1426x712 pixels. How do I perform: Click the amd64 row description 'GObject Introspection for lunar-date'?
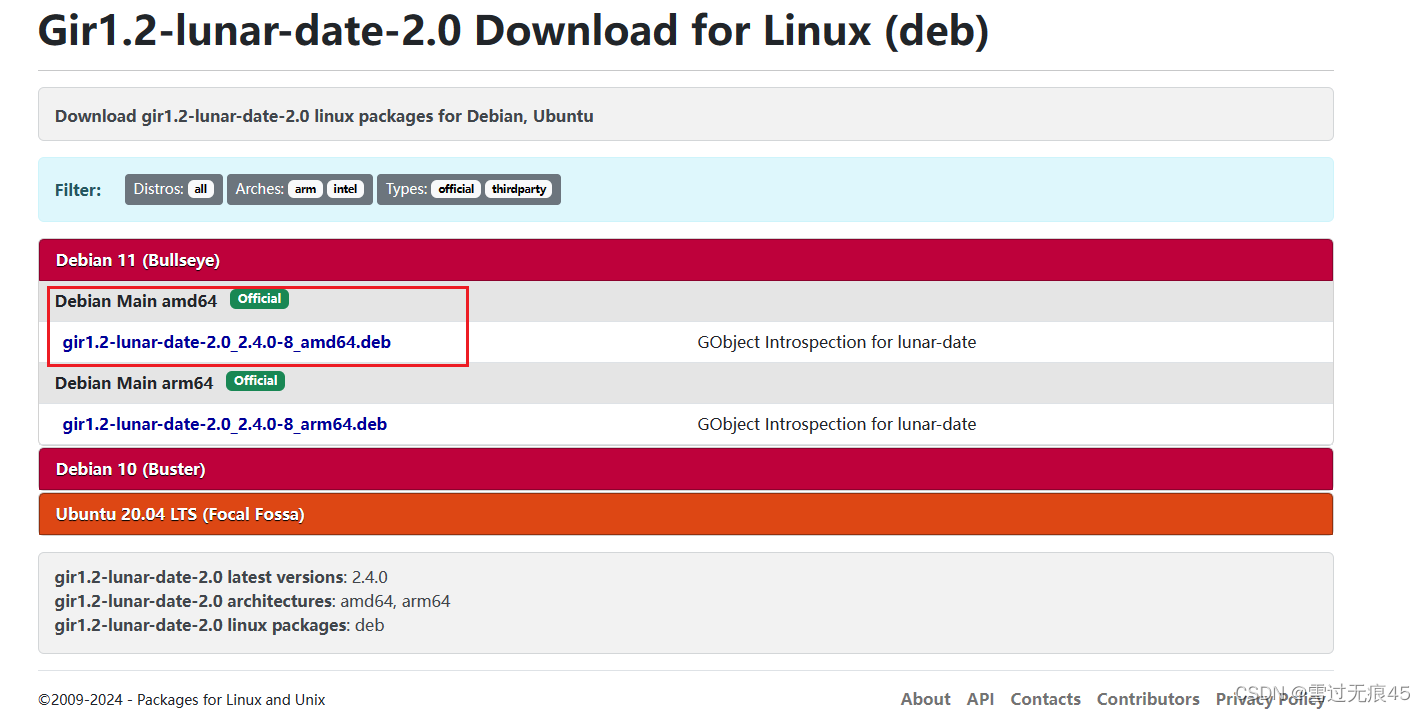tap(836, 342)
